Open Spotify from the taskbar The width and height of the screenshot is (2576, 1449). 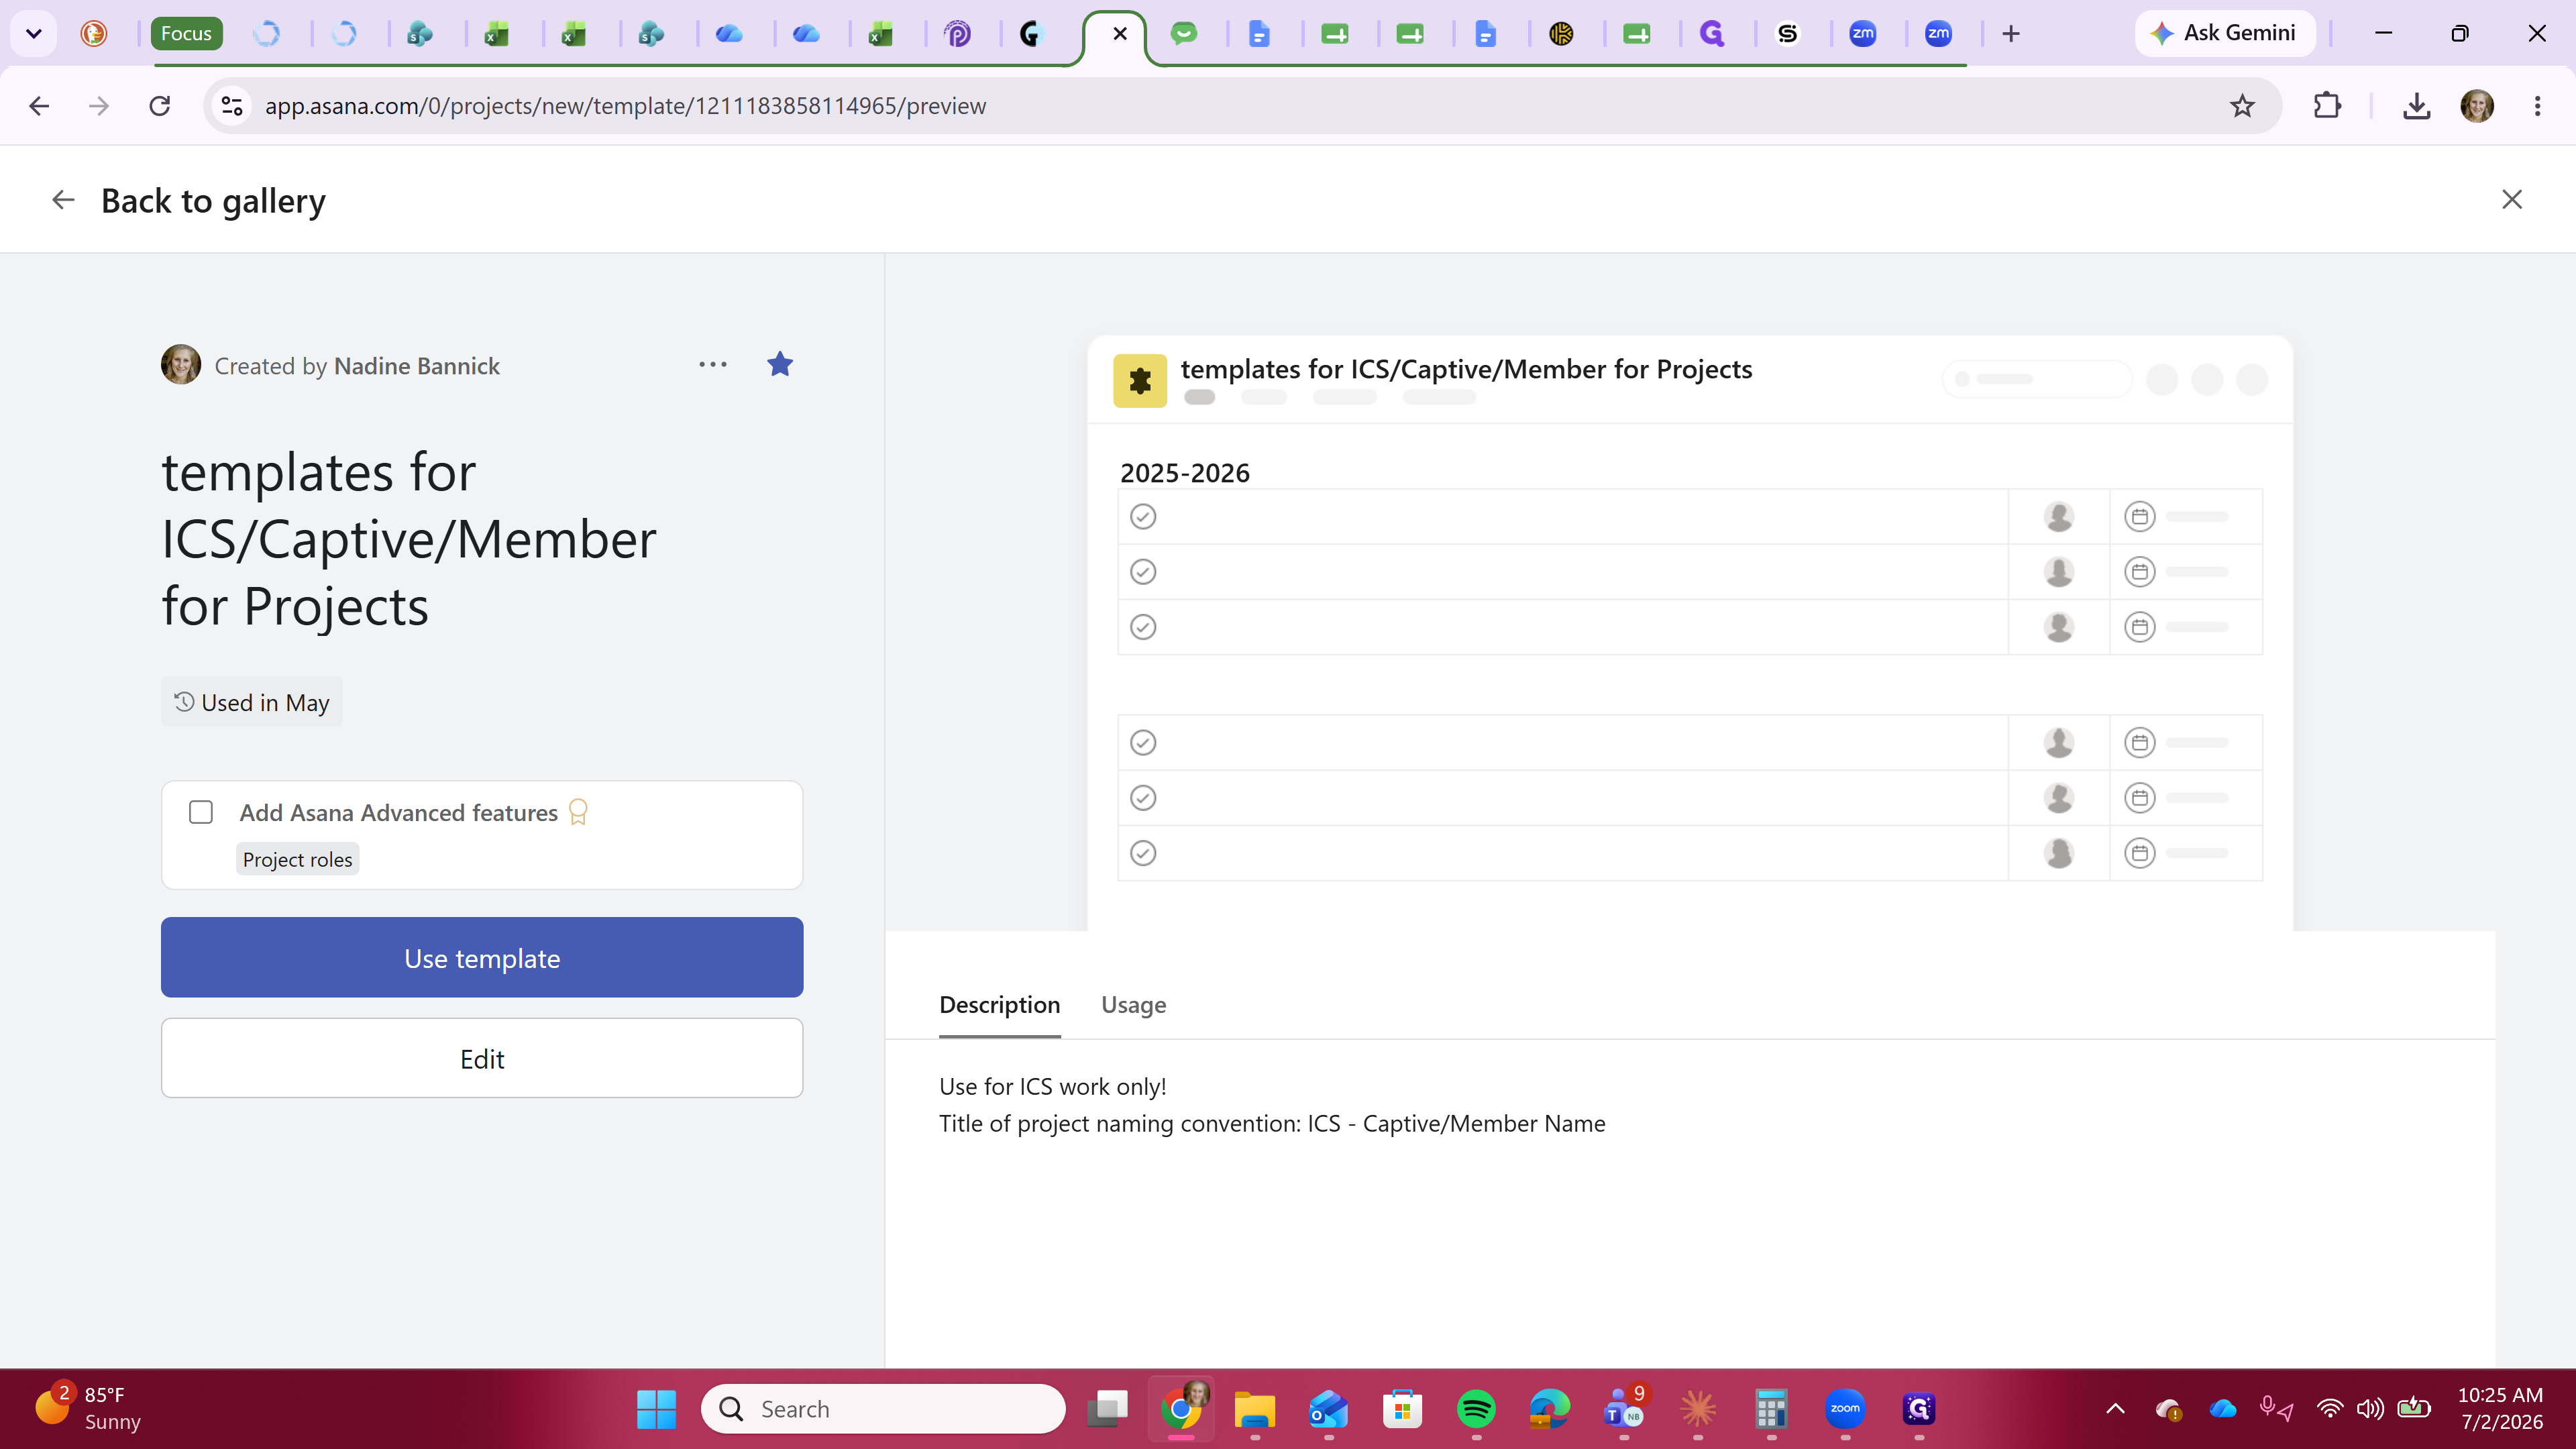click(x=1476, y=1409)
